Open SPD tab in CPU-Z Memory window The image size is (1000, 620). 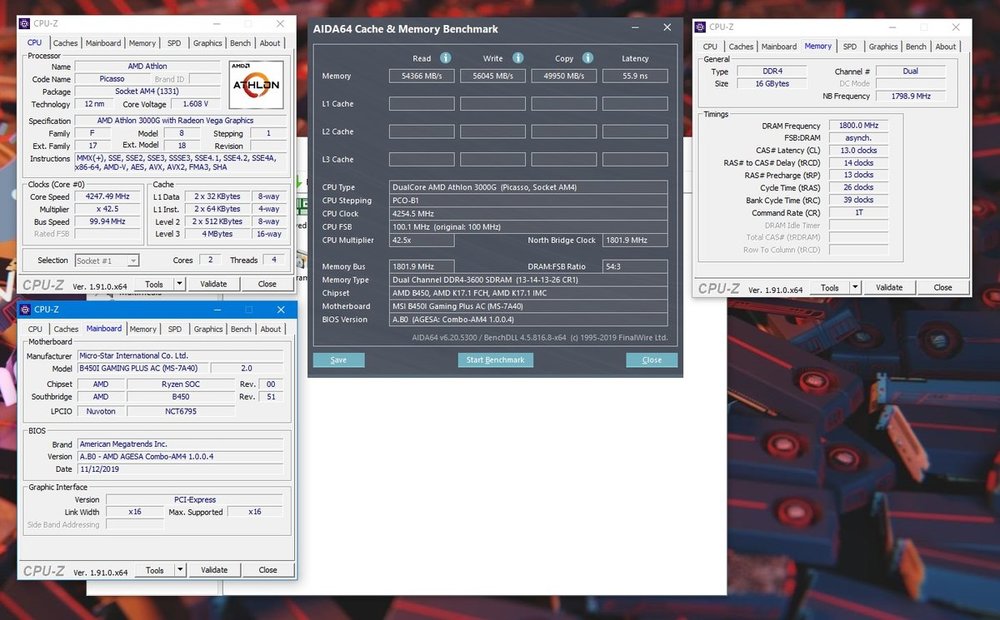click(850, 47)
